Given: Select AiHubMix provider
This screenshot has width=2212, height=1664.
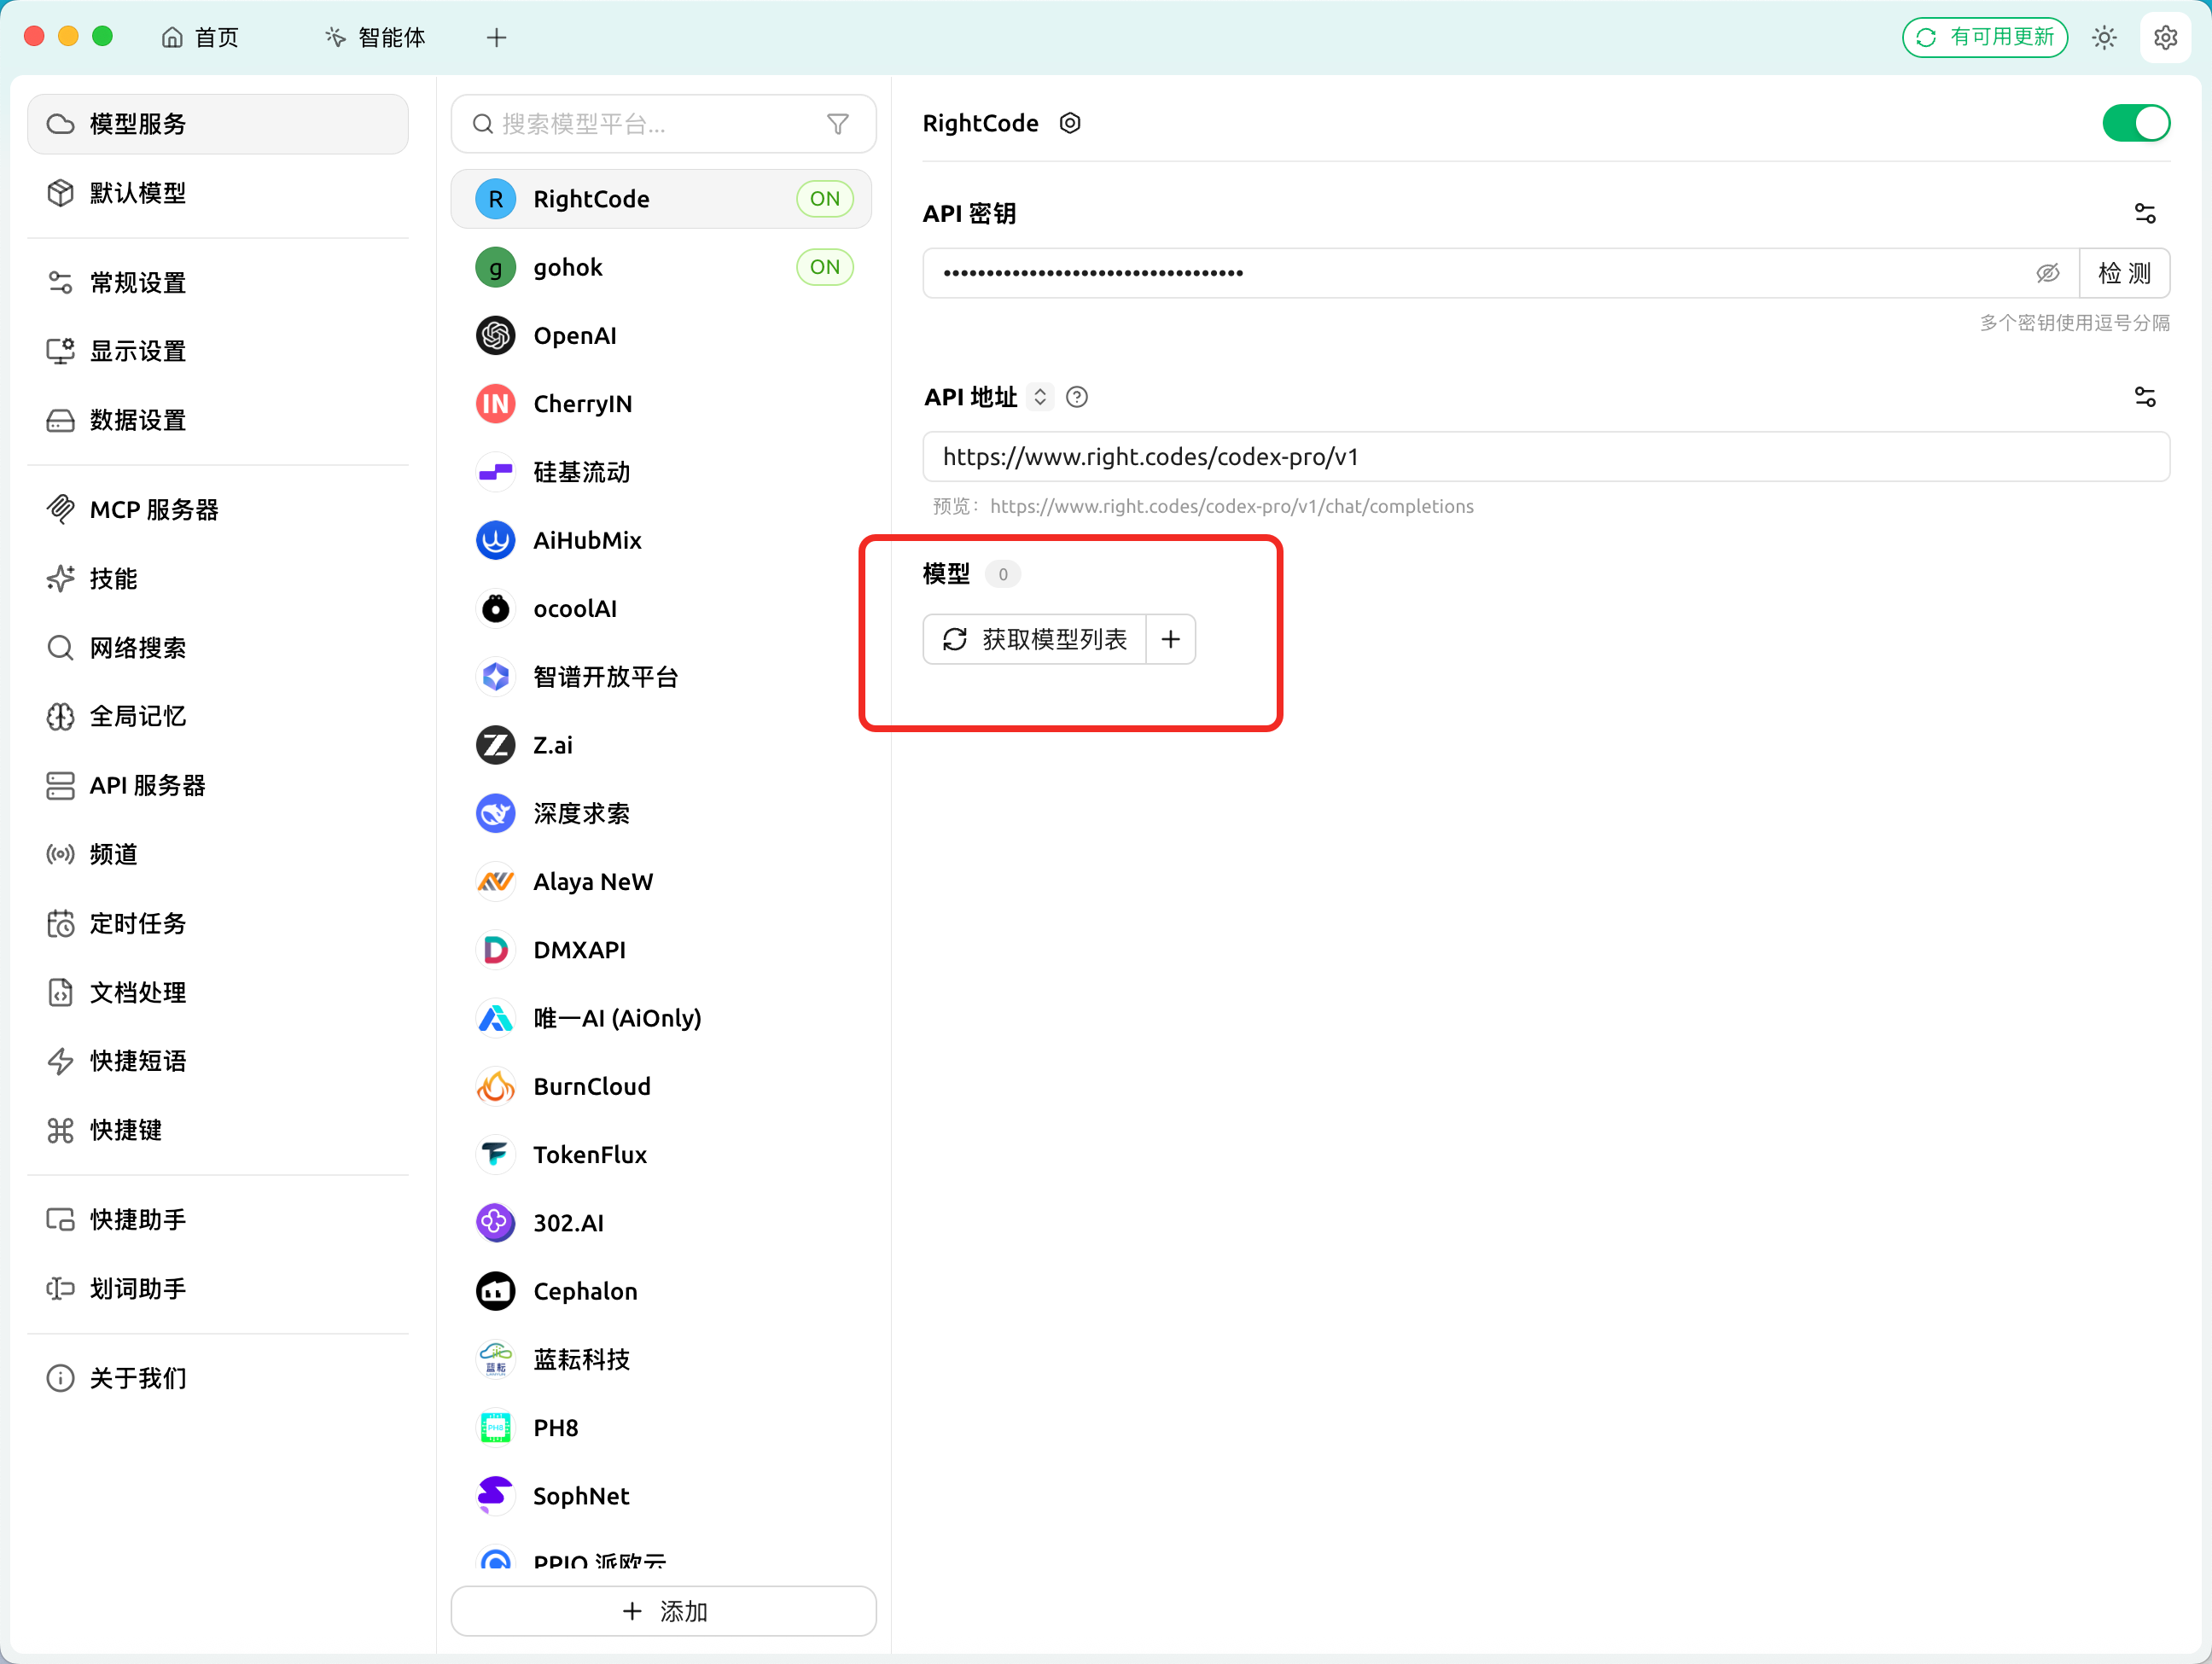Looking at the screenshot, I should pos(662,541).
